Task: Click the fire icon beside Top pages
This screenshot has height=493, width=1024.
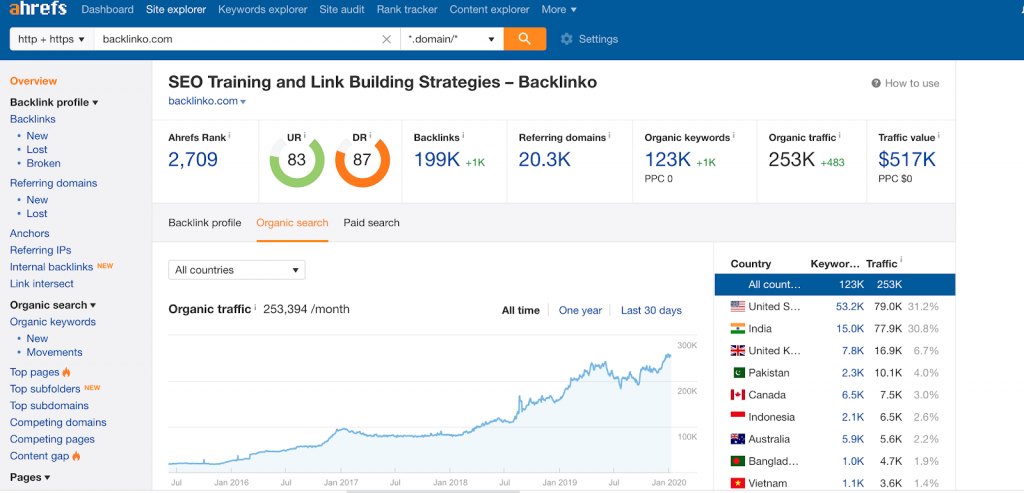Action: [66, 372]
